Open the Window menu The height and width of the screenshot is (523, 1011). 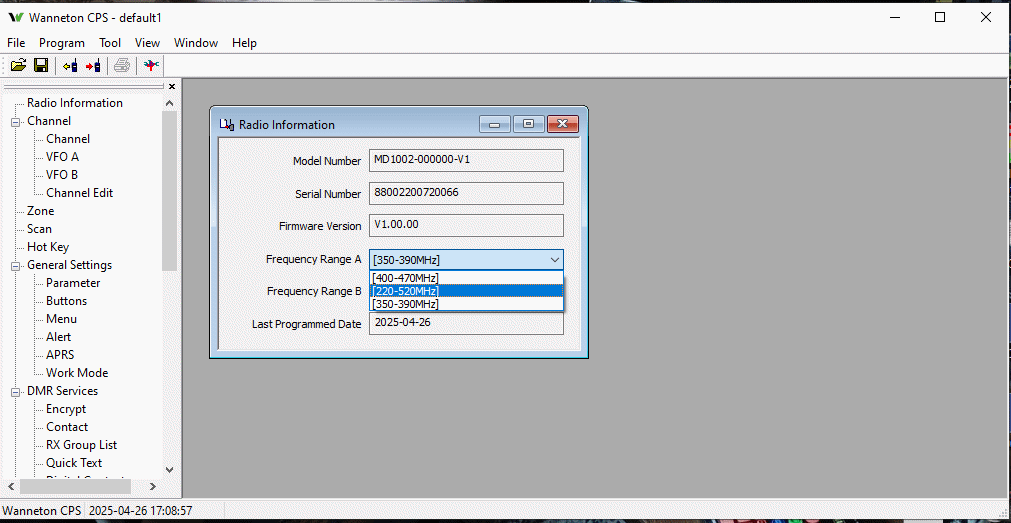(x=196, y=43)
